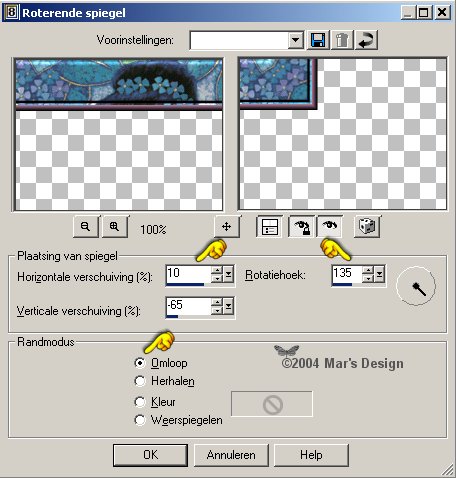Viewport: 456px width, 478px height.
Task: Activate the preview navigate crosshair button
Action: tap(227, 227)
